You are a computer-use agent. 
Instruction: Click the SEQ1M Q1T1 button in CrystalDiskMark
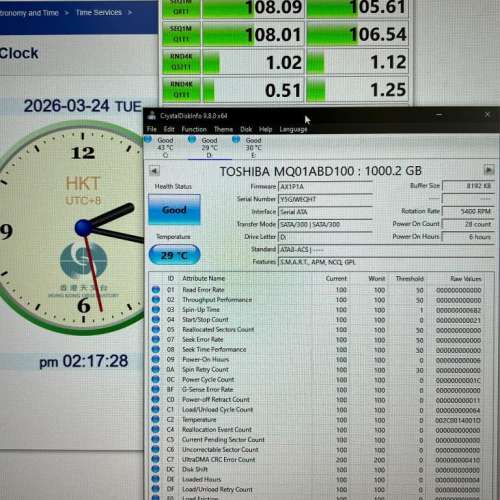click(x=181, y=34)
